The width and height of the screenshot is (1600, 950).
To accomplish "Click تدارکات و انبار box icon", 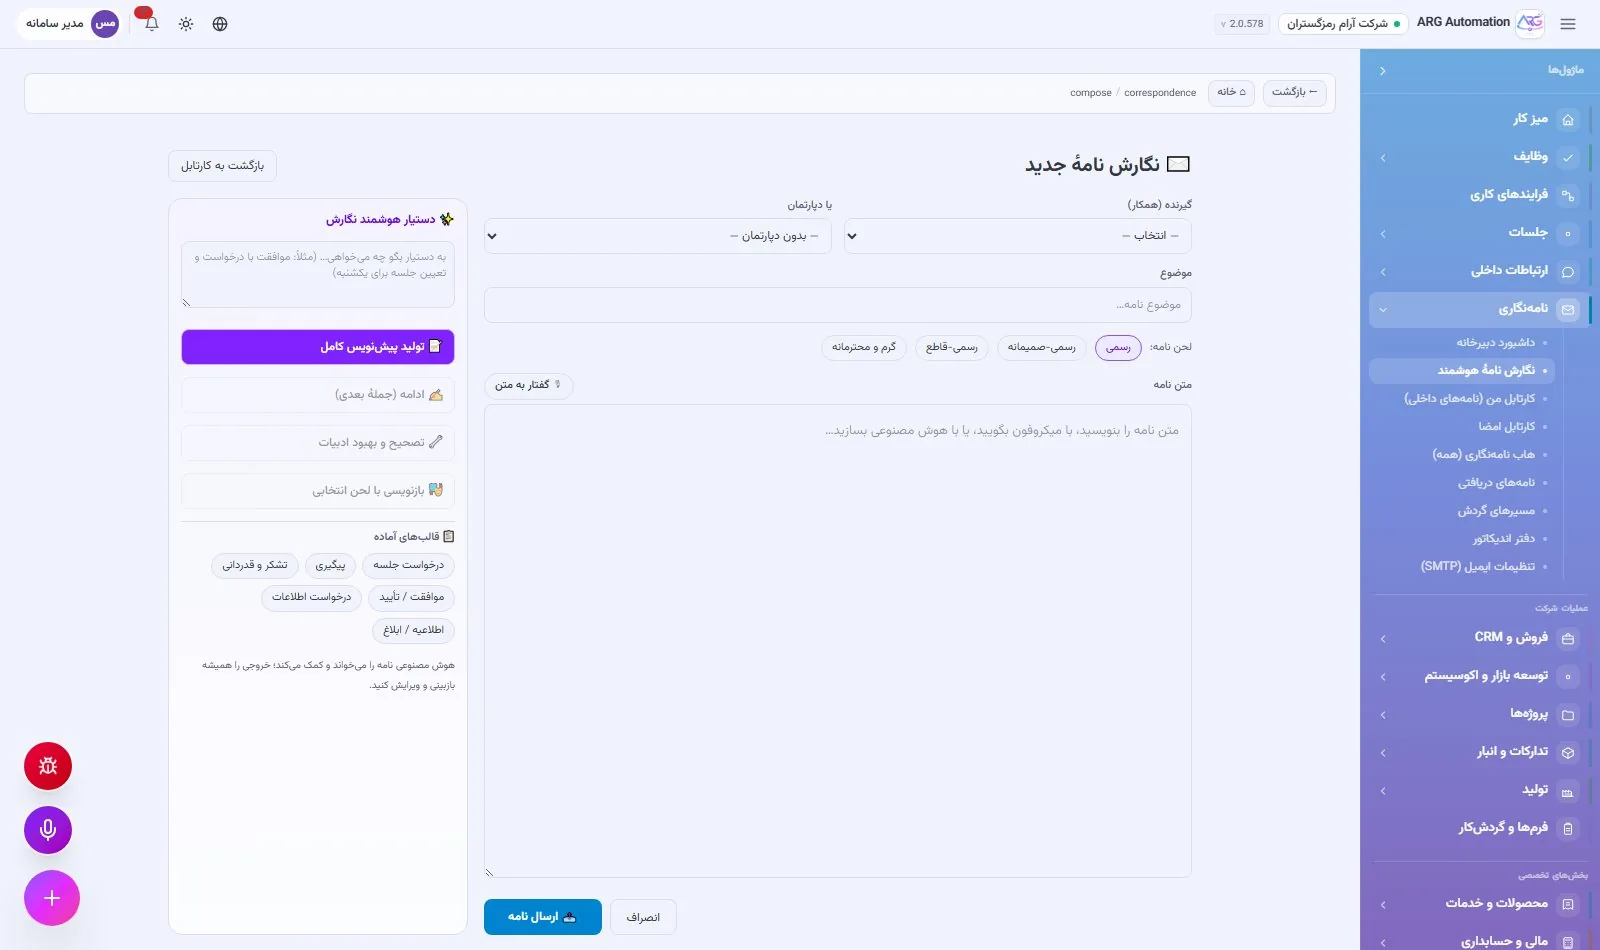I will tap(1568, 752).
